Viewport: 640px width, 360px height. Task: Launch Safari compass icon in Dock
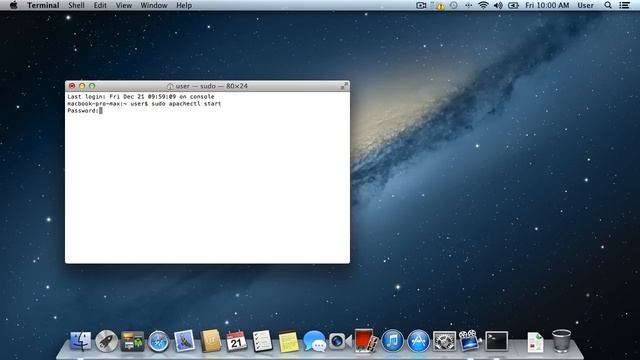(158, 341)
